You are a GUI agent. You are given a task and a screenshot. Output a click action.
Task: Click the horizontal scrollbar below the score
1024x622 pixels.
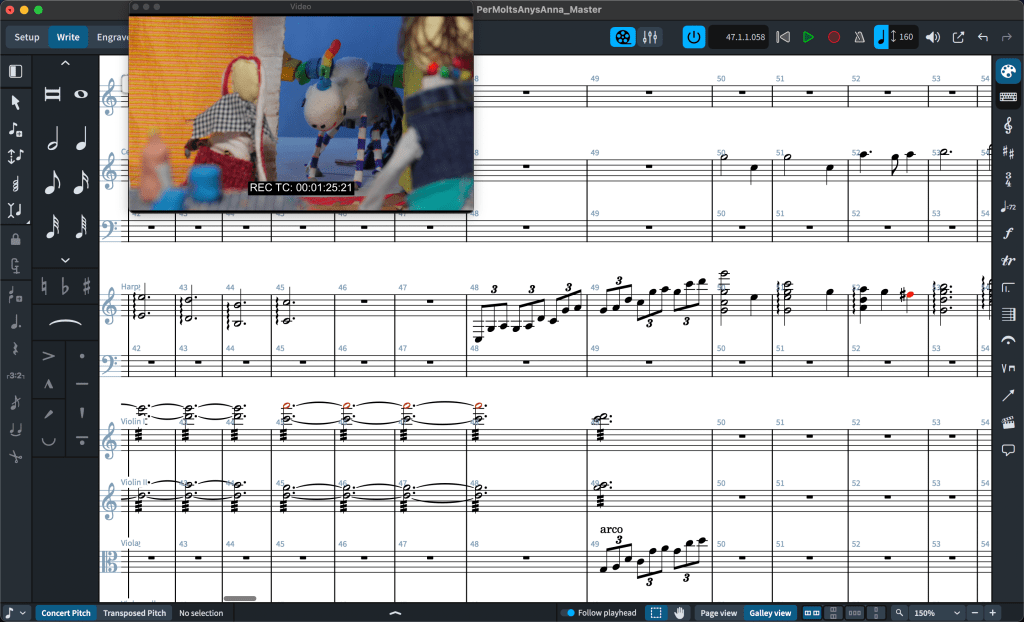pos(239,598)
